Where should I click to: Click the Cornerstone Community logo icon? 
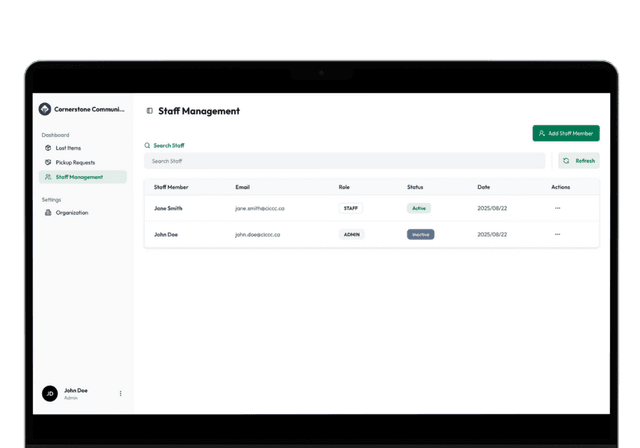pyautogui.click(x=45, y=109)
